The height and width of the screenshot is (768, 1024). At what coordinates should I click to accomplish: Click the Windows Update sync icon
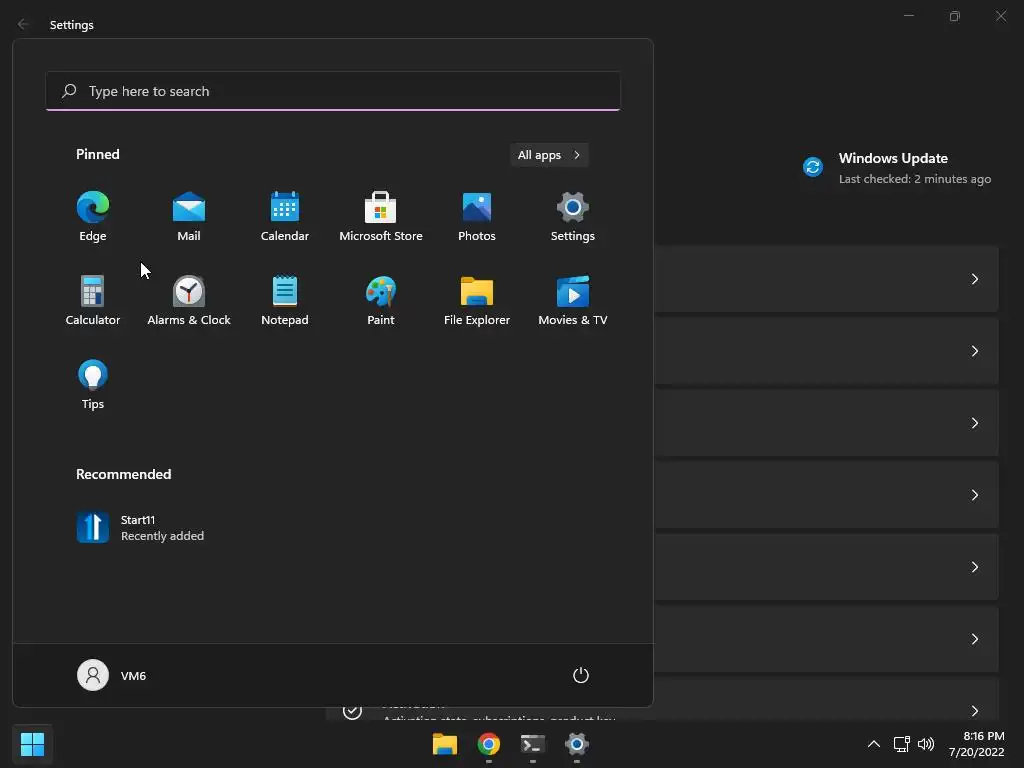pos(812,167)
